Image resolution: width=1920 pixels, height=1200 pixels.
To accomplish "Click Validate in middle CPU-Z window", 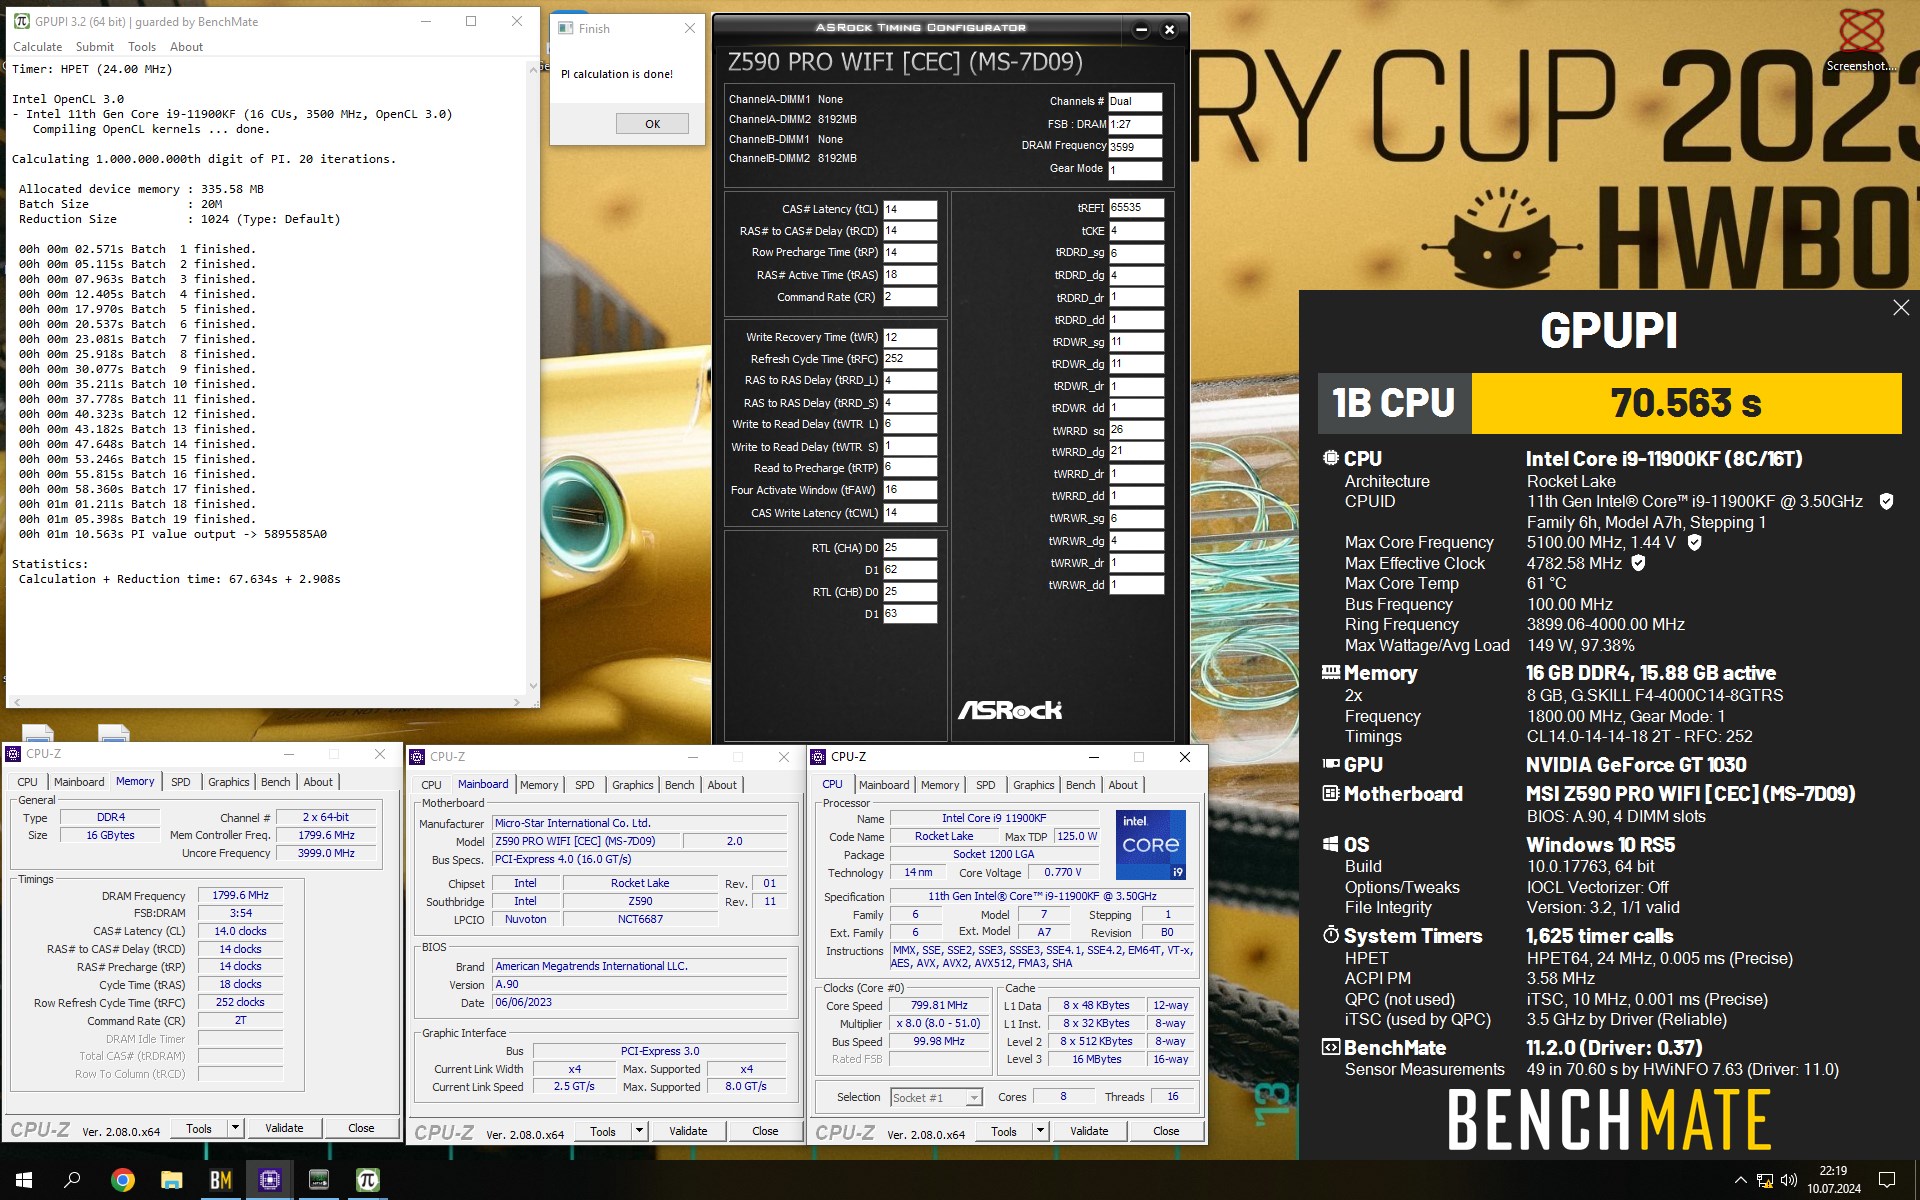I will point(688,1131).
